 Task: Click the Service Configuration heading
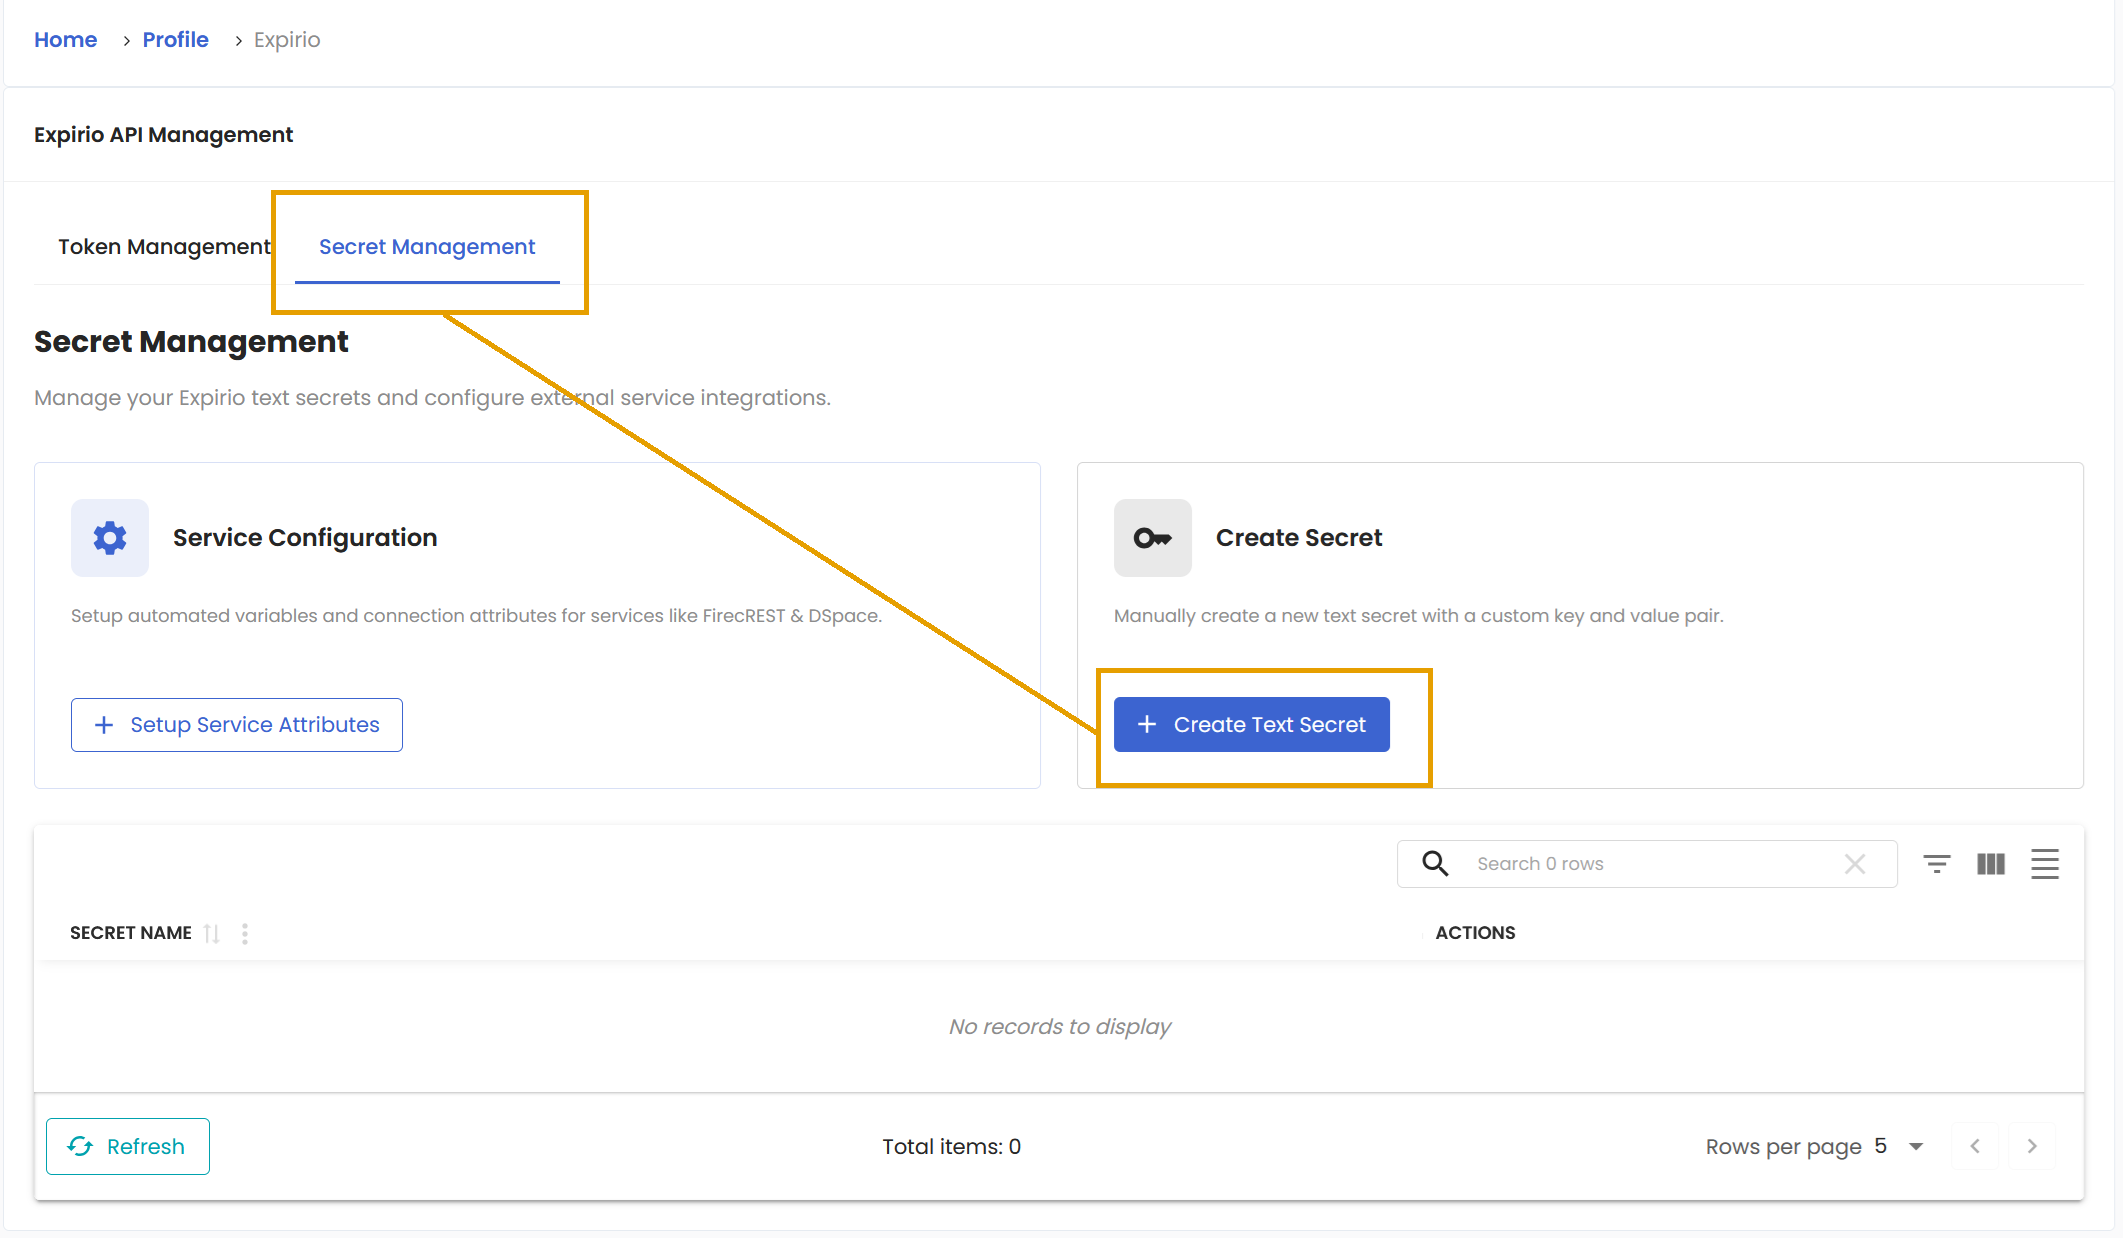pos(305,538)
